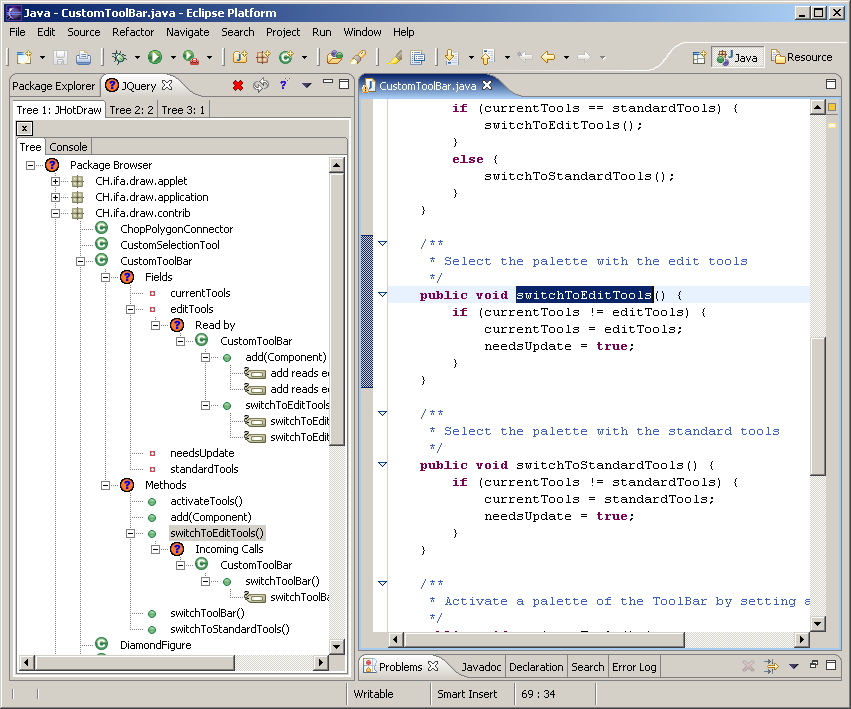The width and height of the screenshot is (851, 709).
Task: Click the red X delete icon in JQuery view
Action: coord(238,85)
